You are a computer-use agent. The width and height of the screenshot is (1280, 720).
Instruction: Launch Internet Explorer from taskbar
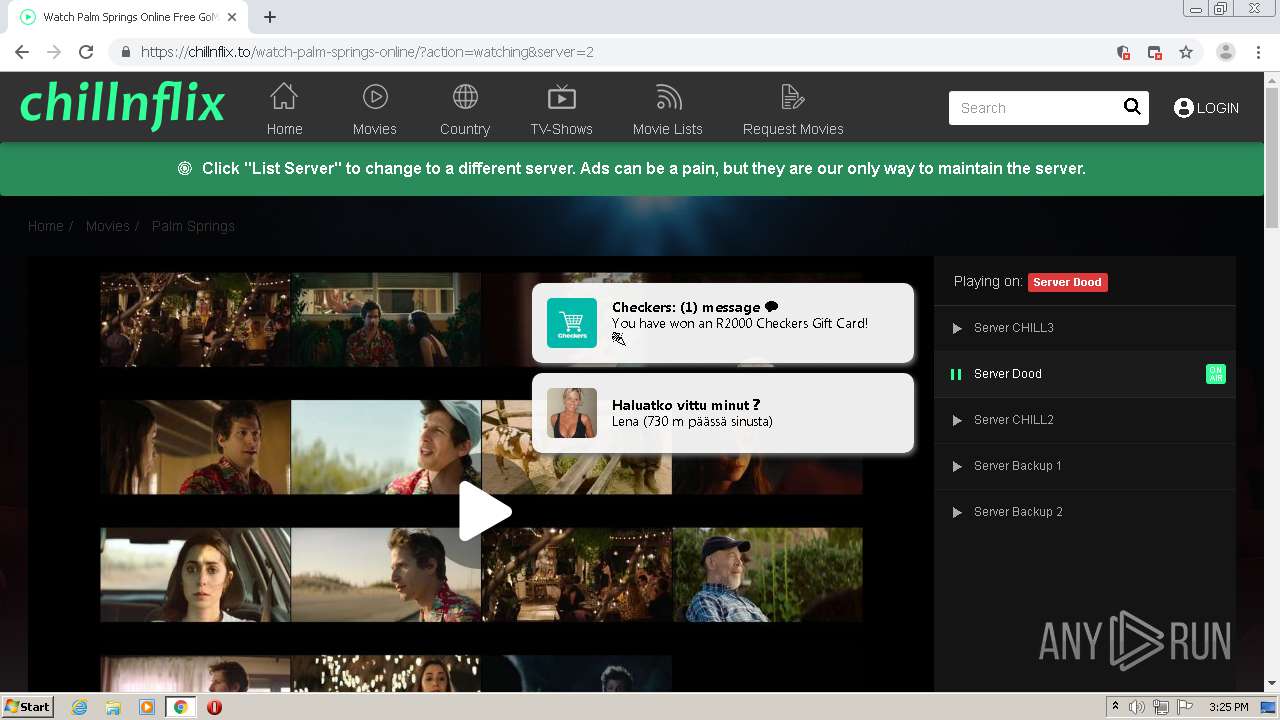click(x=79, y=707)
